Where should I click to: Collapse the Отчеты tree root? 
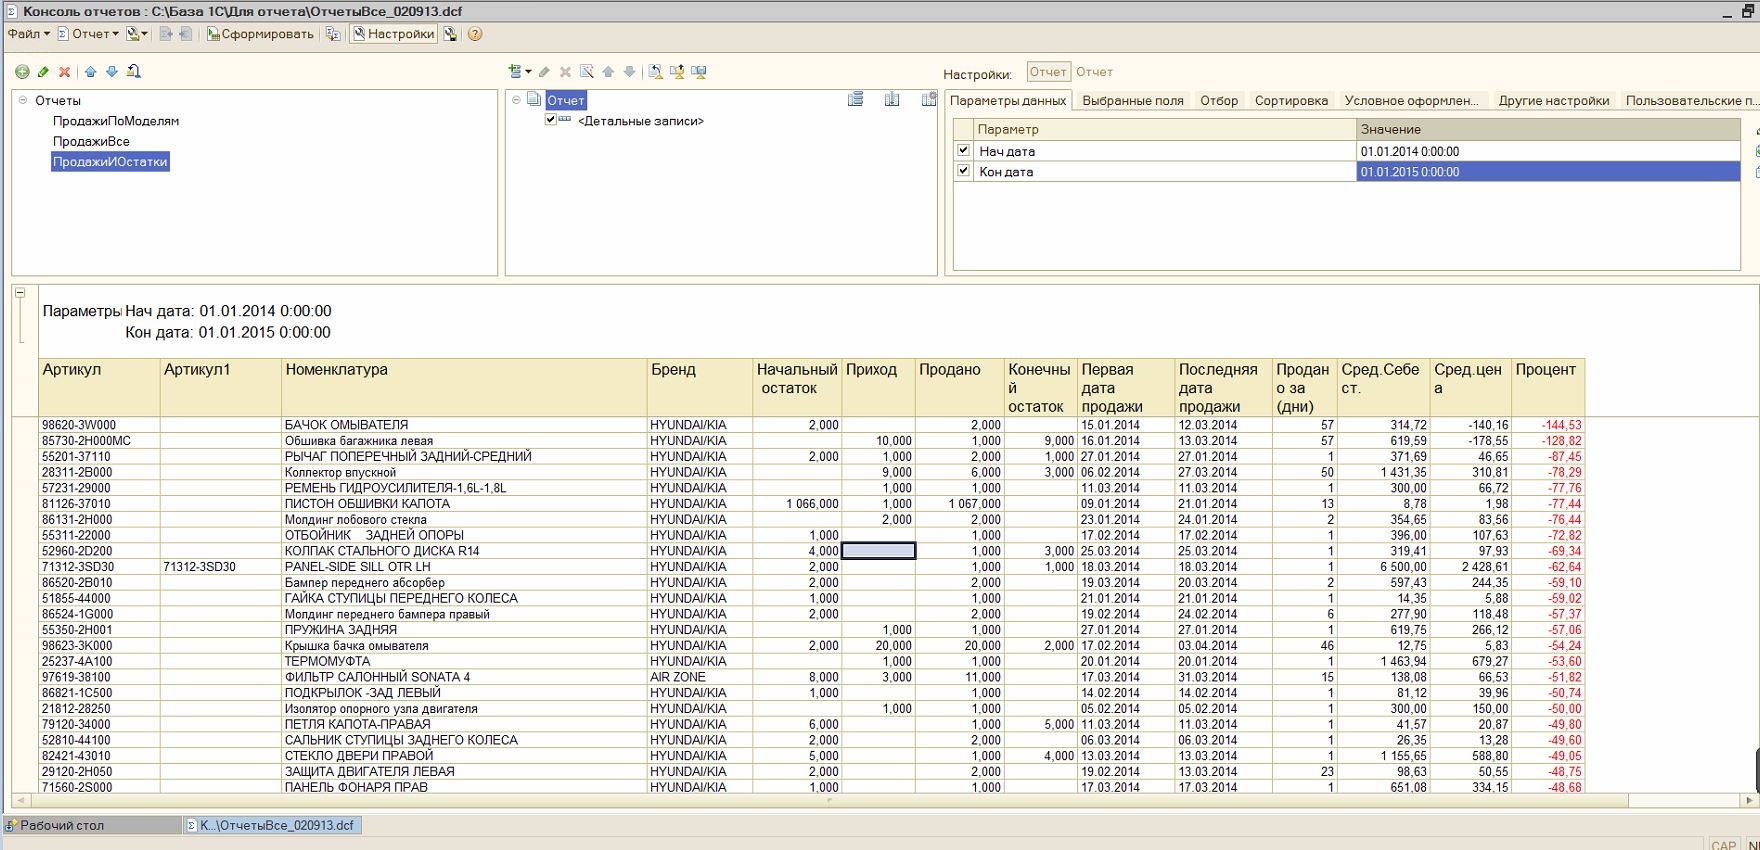(x=23, y=100)
